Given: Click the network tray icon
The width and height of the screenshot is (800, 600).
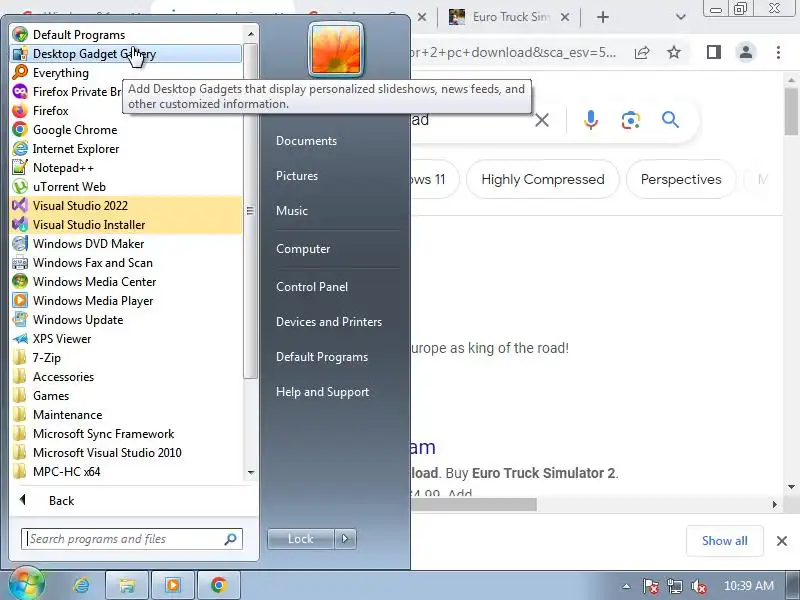Looking at the screenshot, I should point(674,586).
